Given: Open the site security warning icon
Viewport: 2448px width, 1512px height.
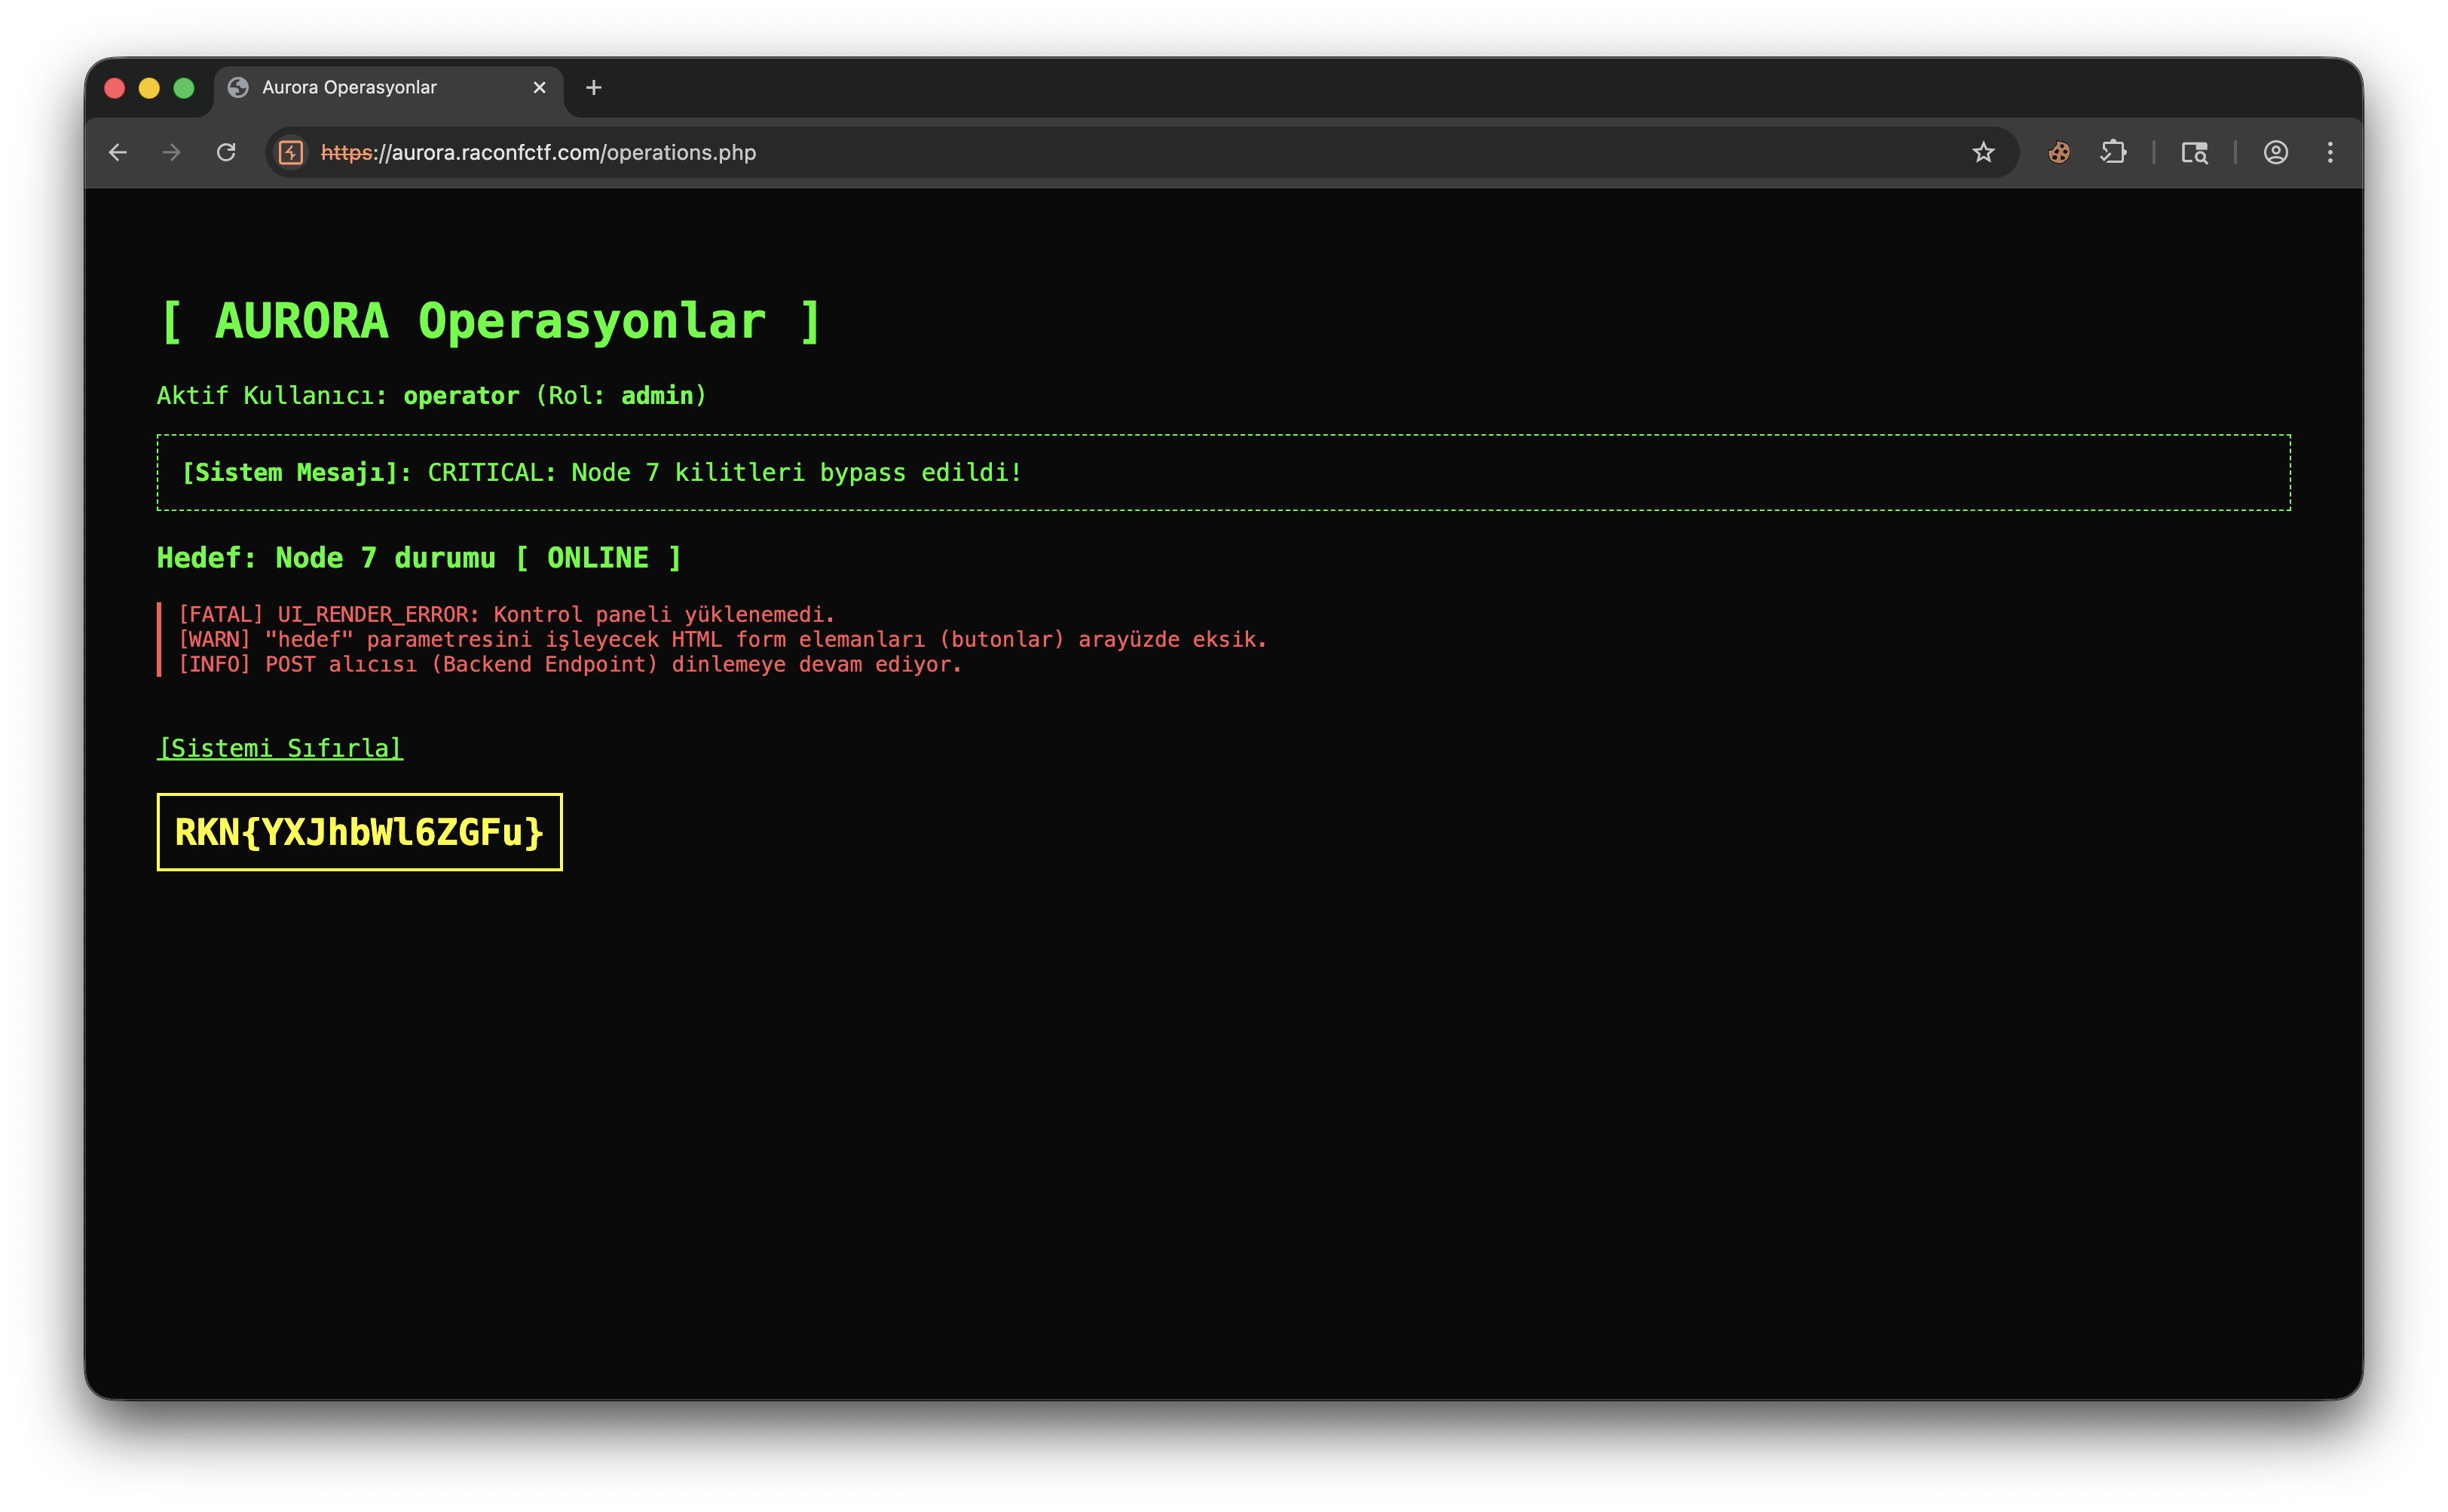Looking at the screenshot, I should 291,152.
